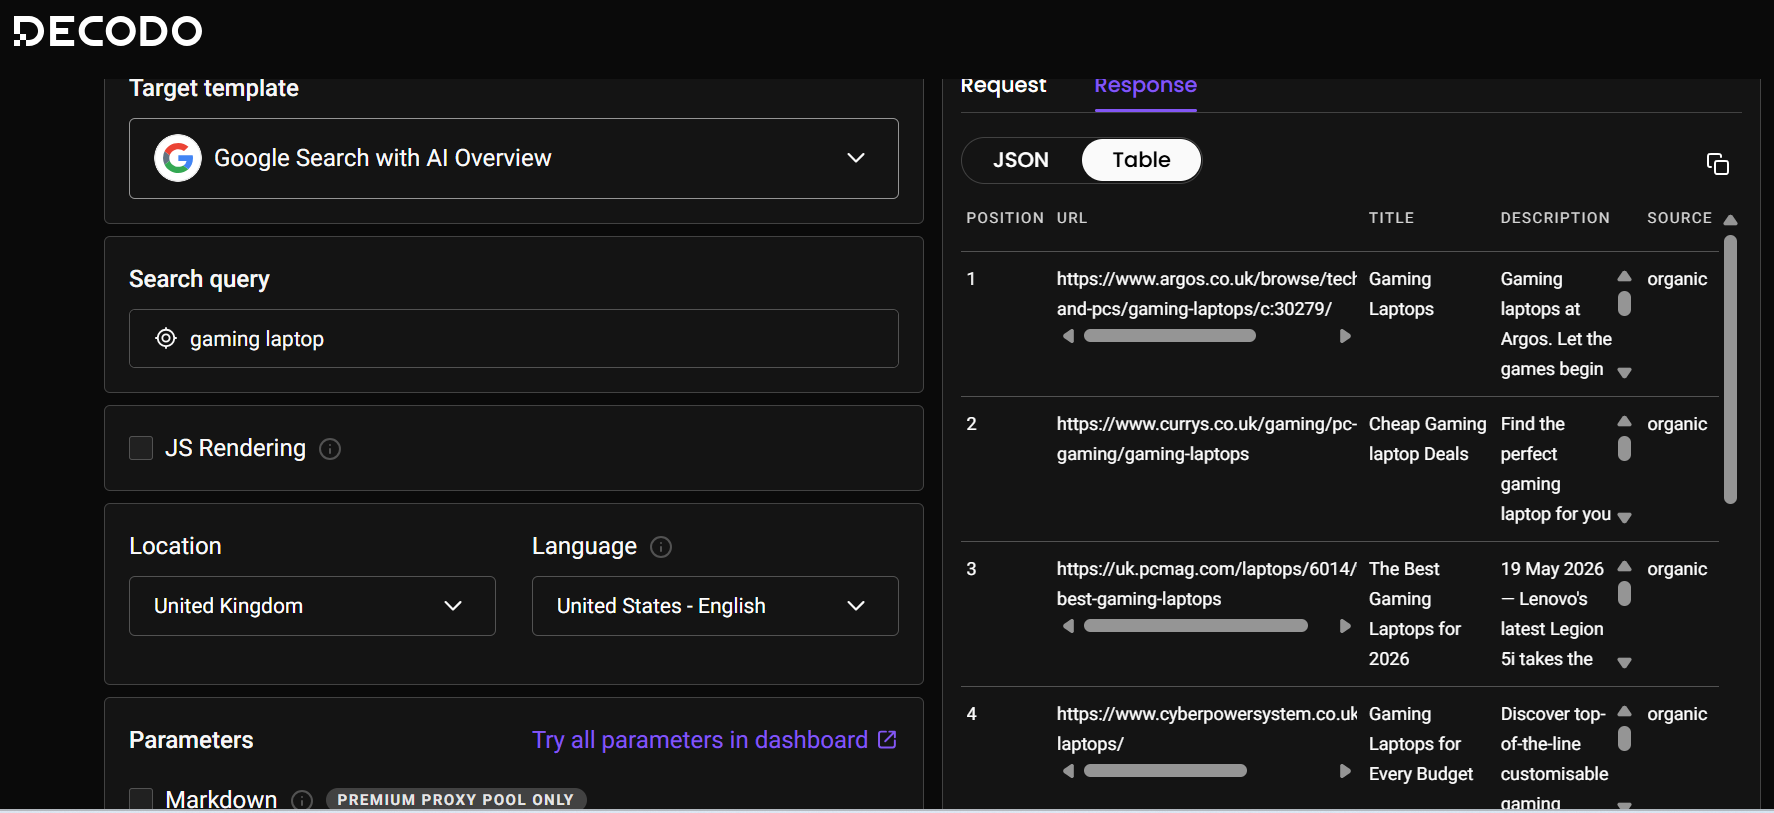Click right scroll arrow in pcmag URL cell
Image resolution: width=1774 pixels, height=813 pixels.
1345,626
